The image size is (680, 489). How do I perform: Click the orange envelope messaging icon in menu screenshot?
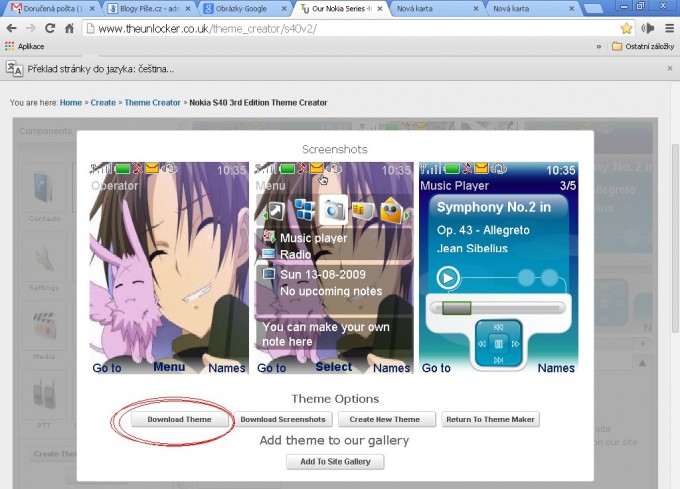tap(391, 211)
